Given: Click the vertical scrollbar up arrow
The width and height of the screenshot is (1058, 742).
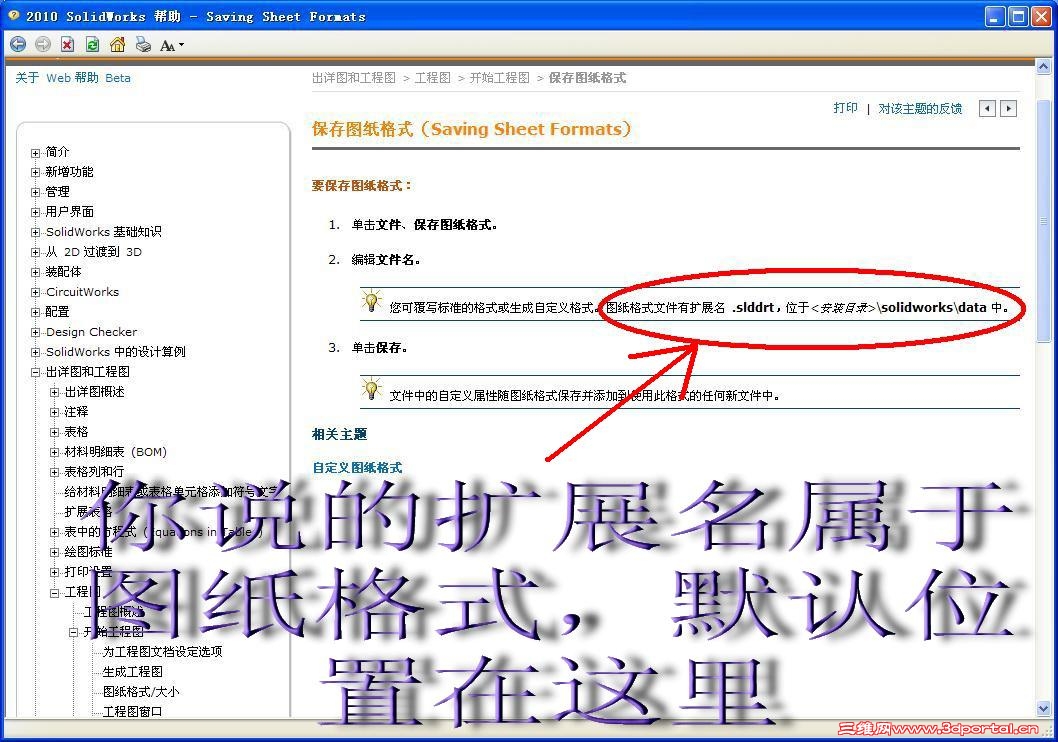Looking at the screenshot, I should [1044, 66].
